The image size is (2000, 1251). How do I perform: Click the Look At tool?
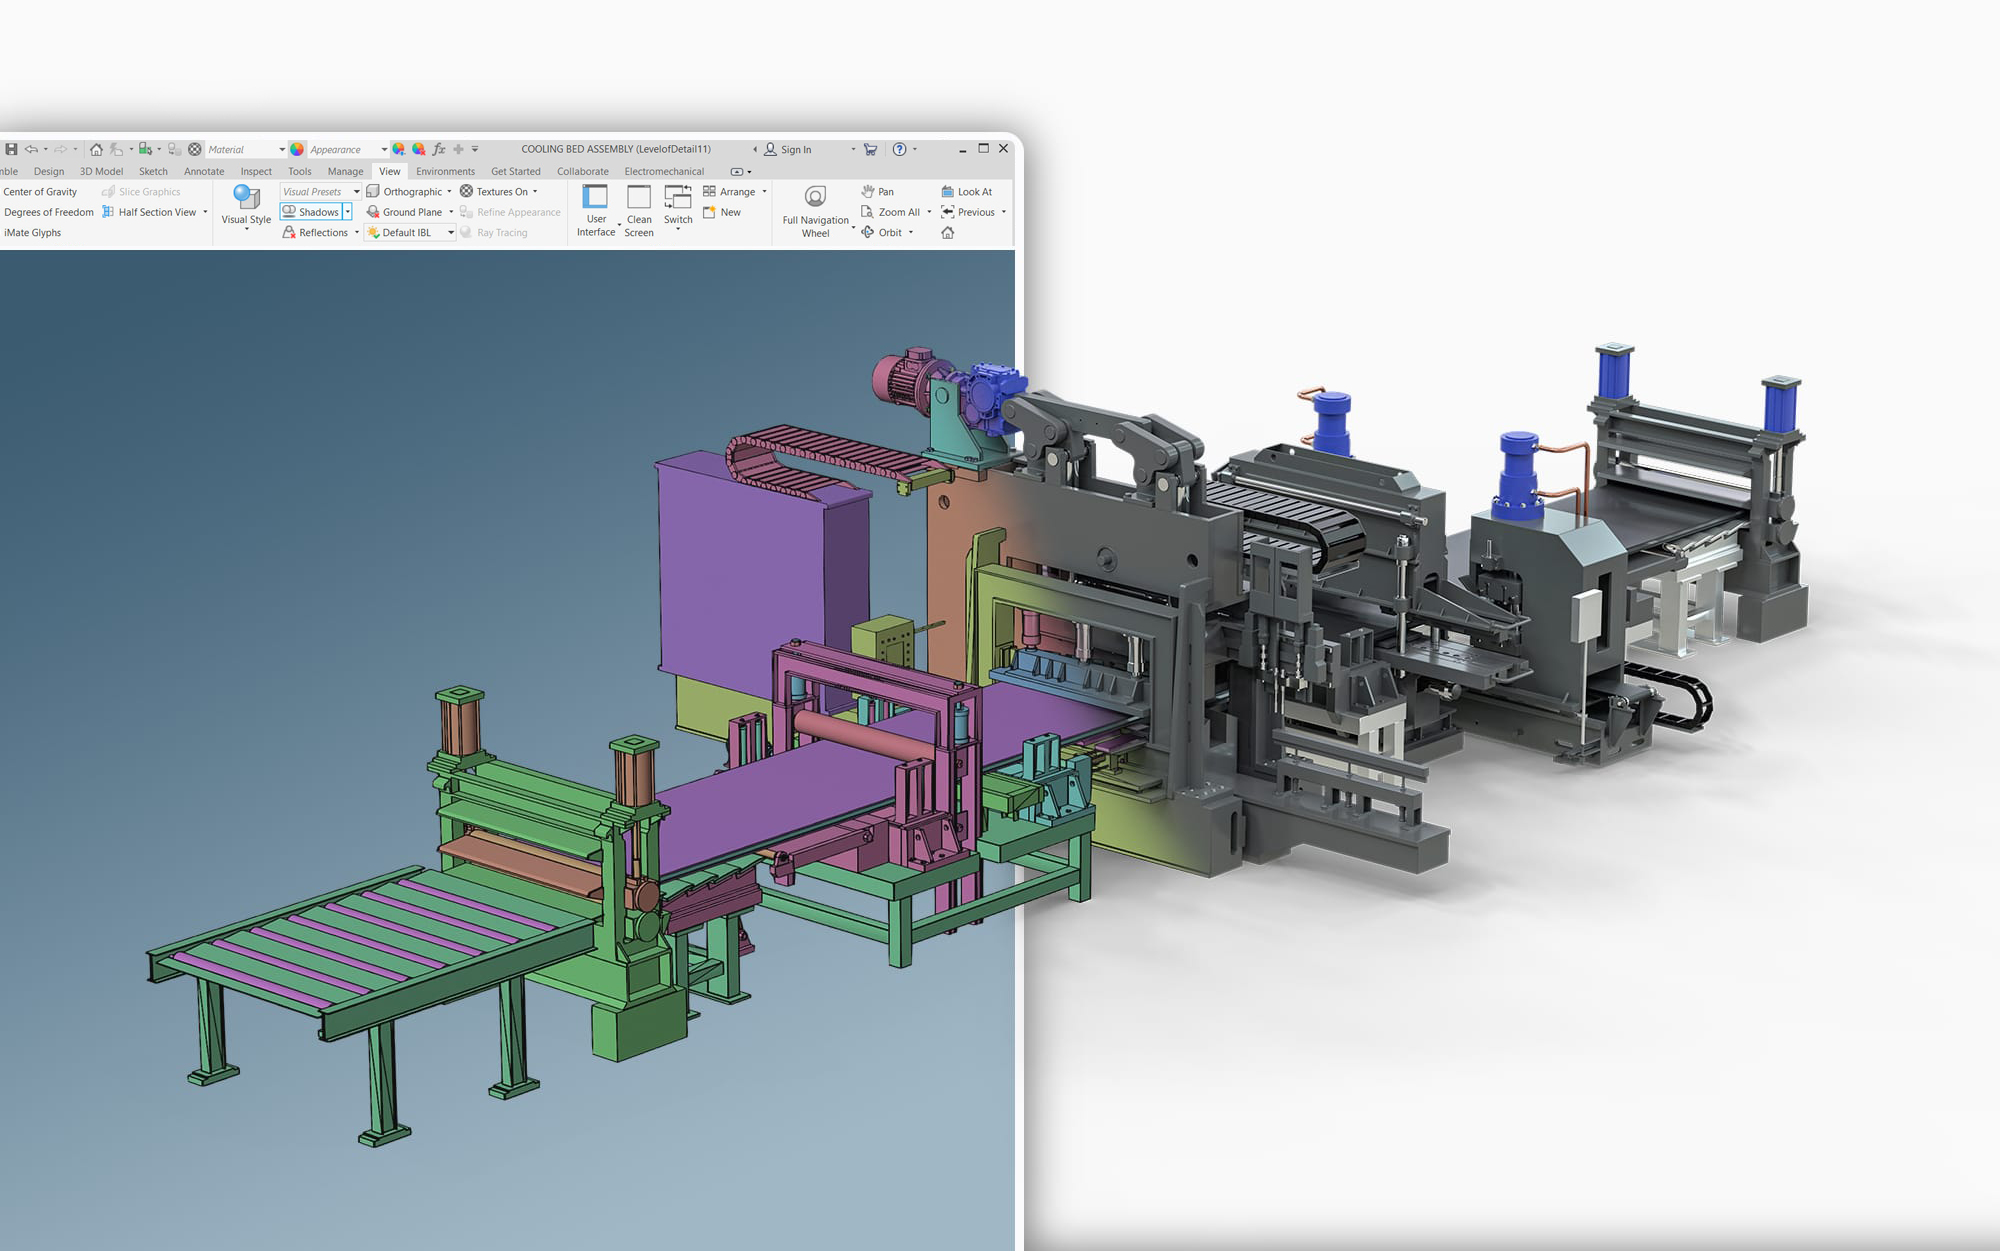click(967, 191)
